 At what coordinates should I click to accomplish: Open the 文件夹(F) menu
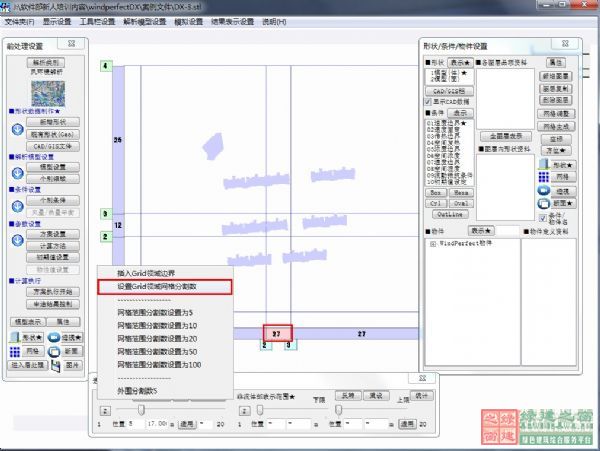point(18,21)
